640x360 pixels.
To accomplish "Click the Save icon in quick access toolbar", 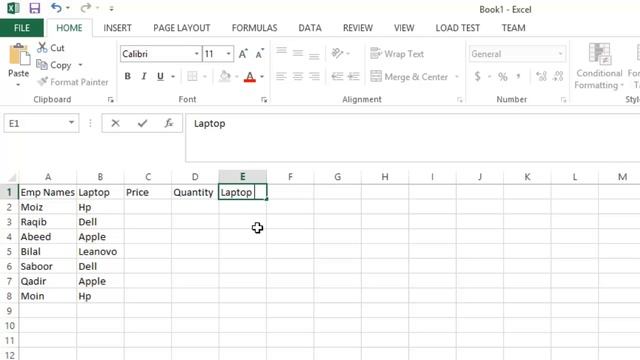I will point(35,8).
